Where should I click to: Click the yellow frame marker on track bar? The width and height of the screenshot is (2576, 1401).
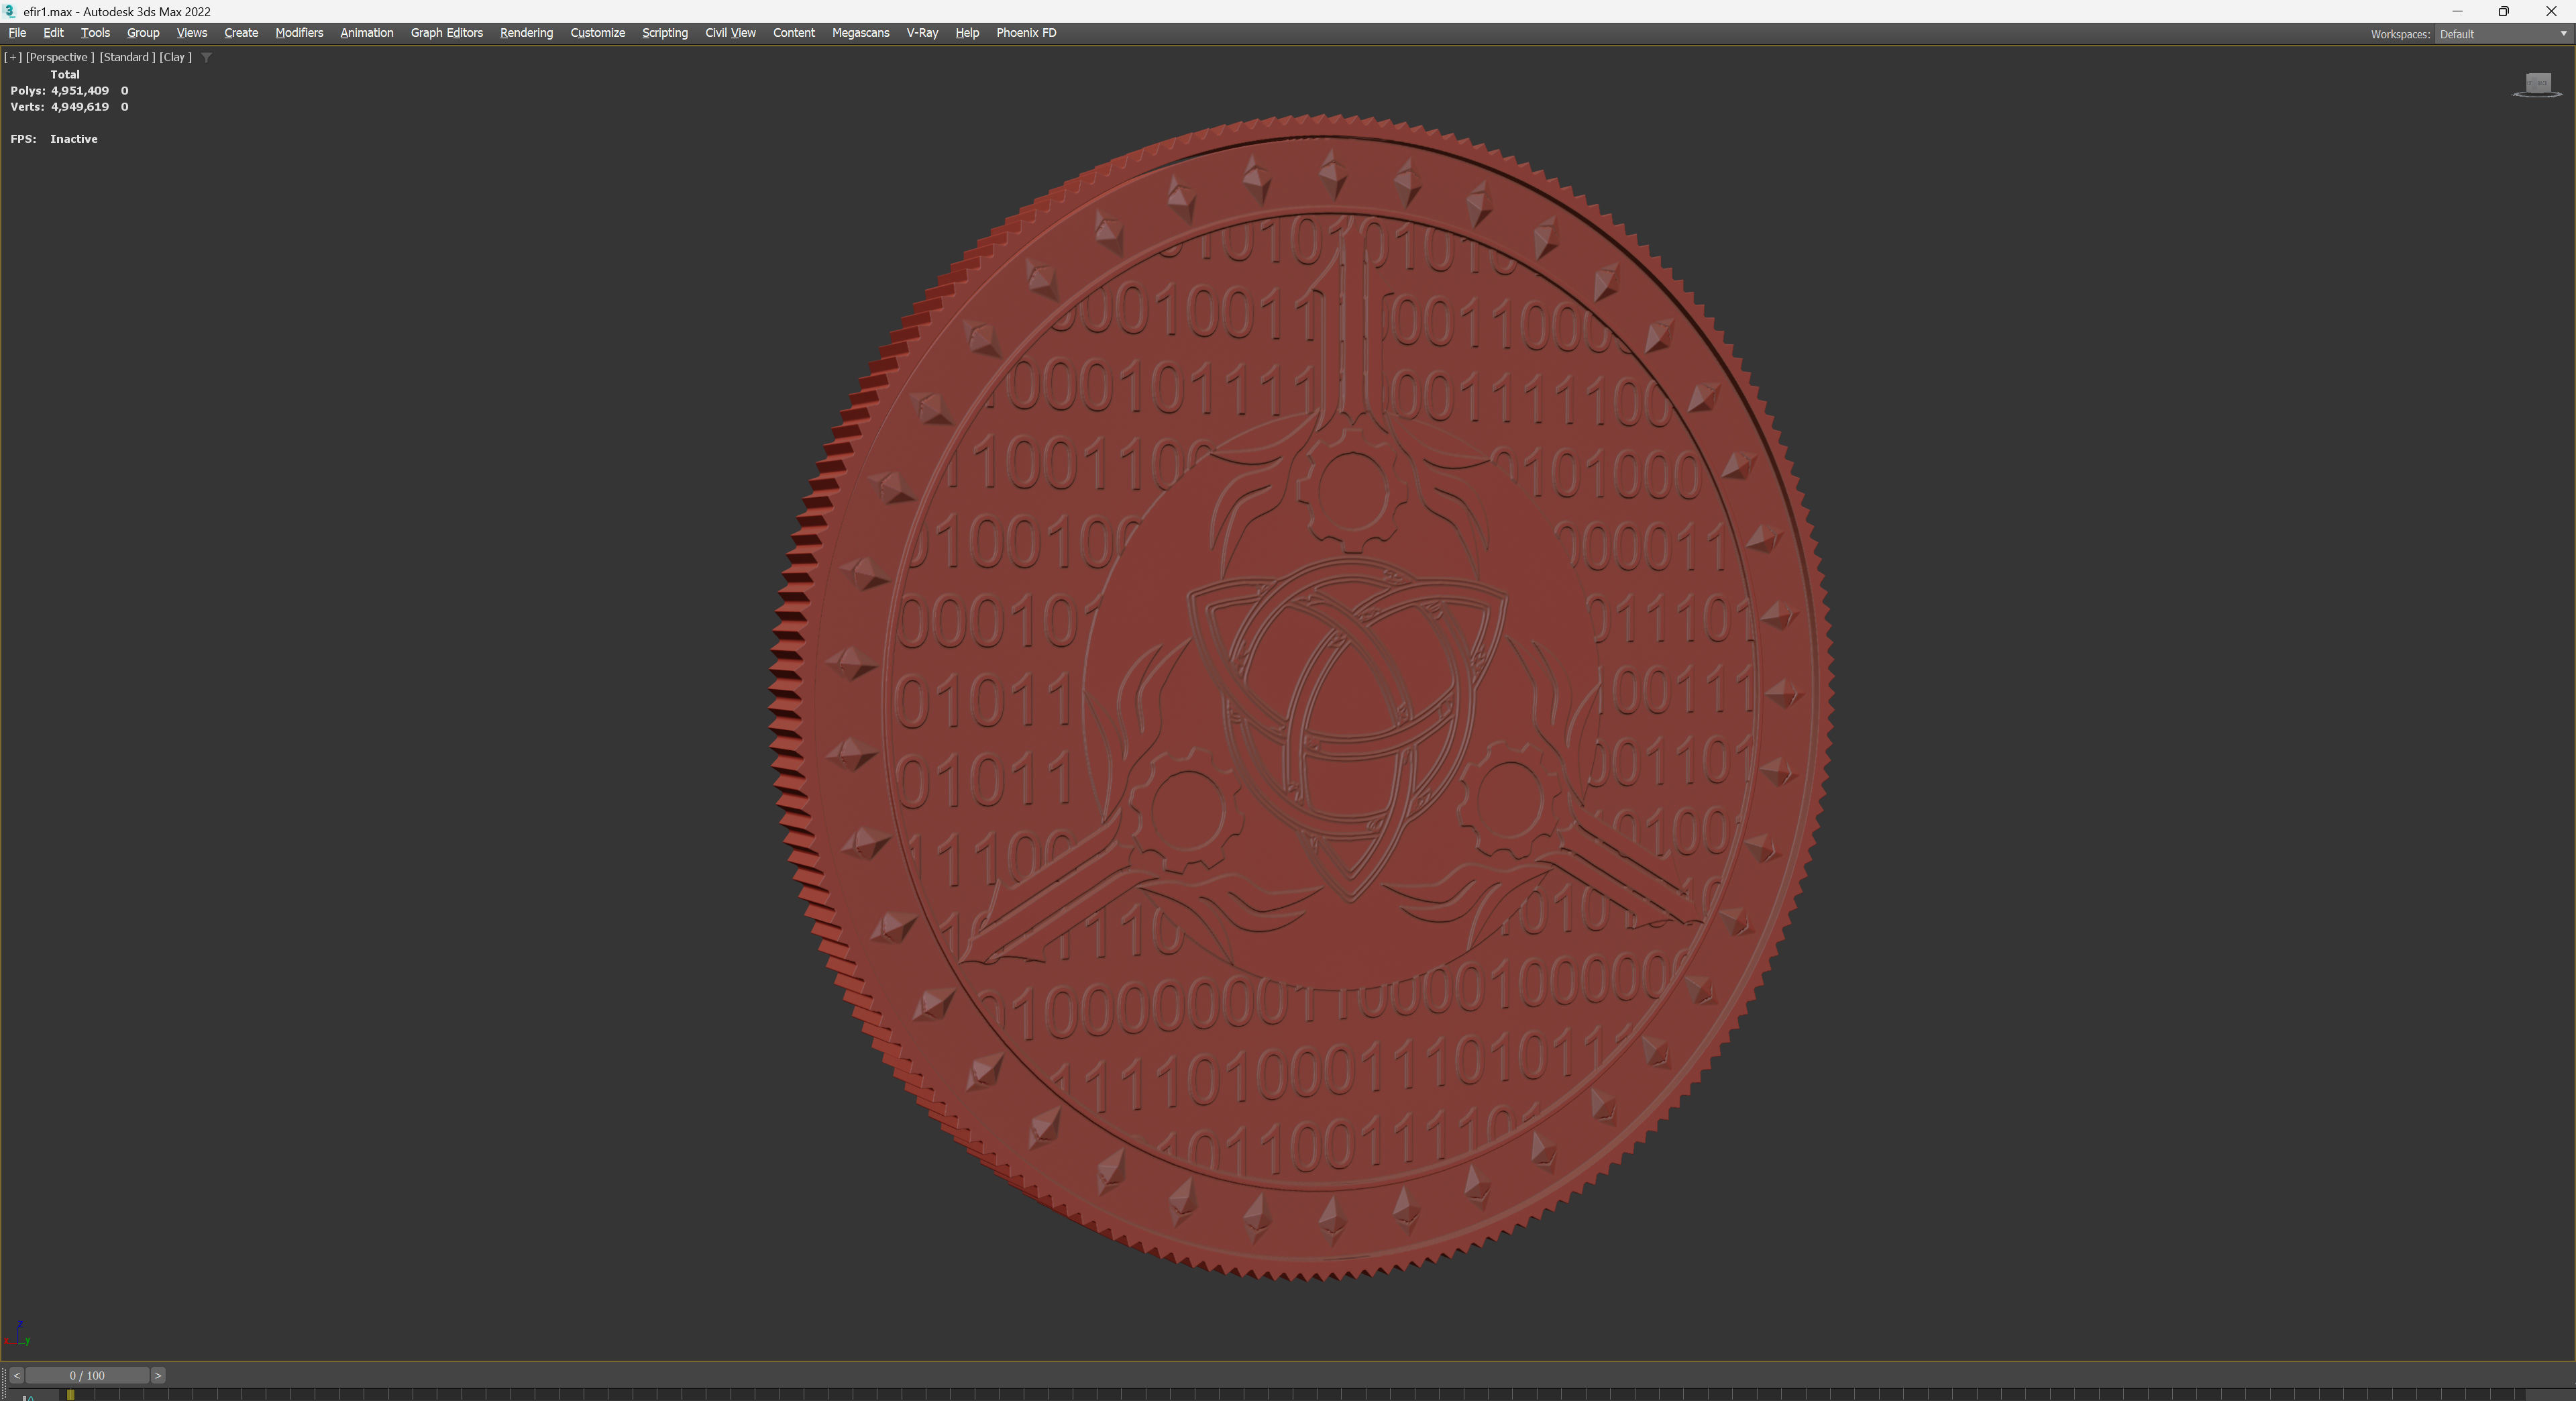(x=70, y=1394)
